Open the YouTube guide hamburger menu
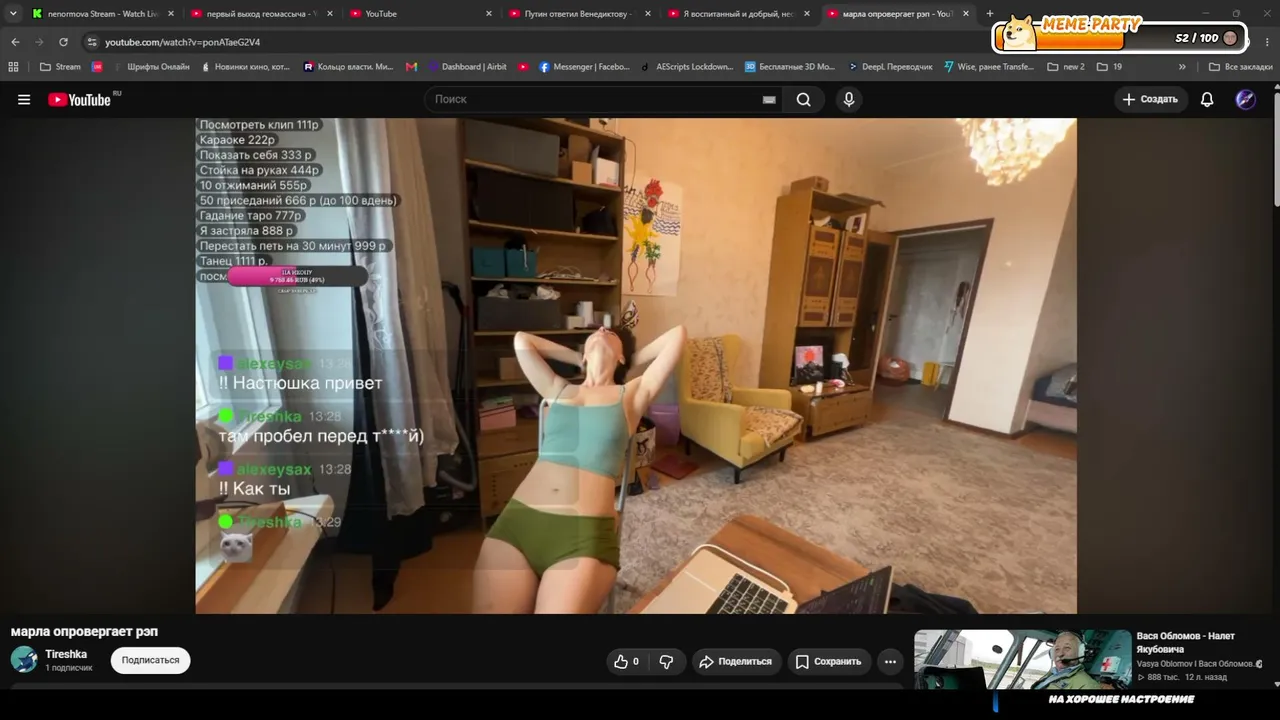 coord(24,99)
